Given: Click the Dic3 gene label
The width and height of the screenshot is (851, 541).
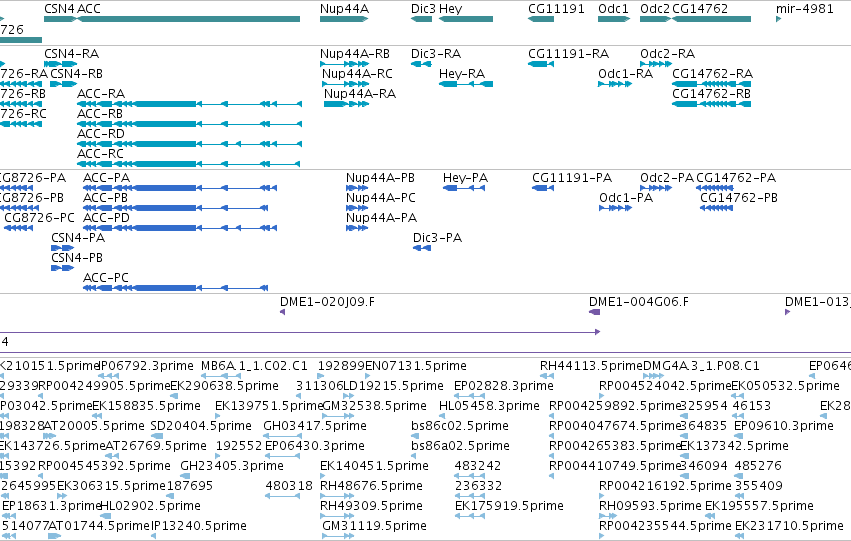Looking at the screenshot, I should pos(423,9).
